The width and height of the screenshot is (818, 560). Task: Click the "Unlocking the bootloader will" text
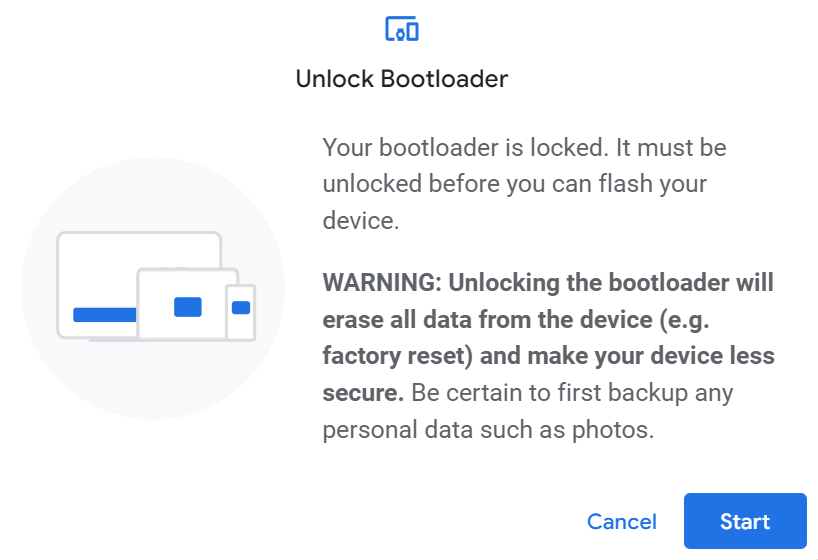(610, 281)
